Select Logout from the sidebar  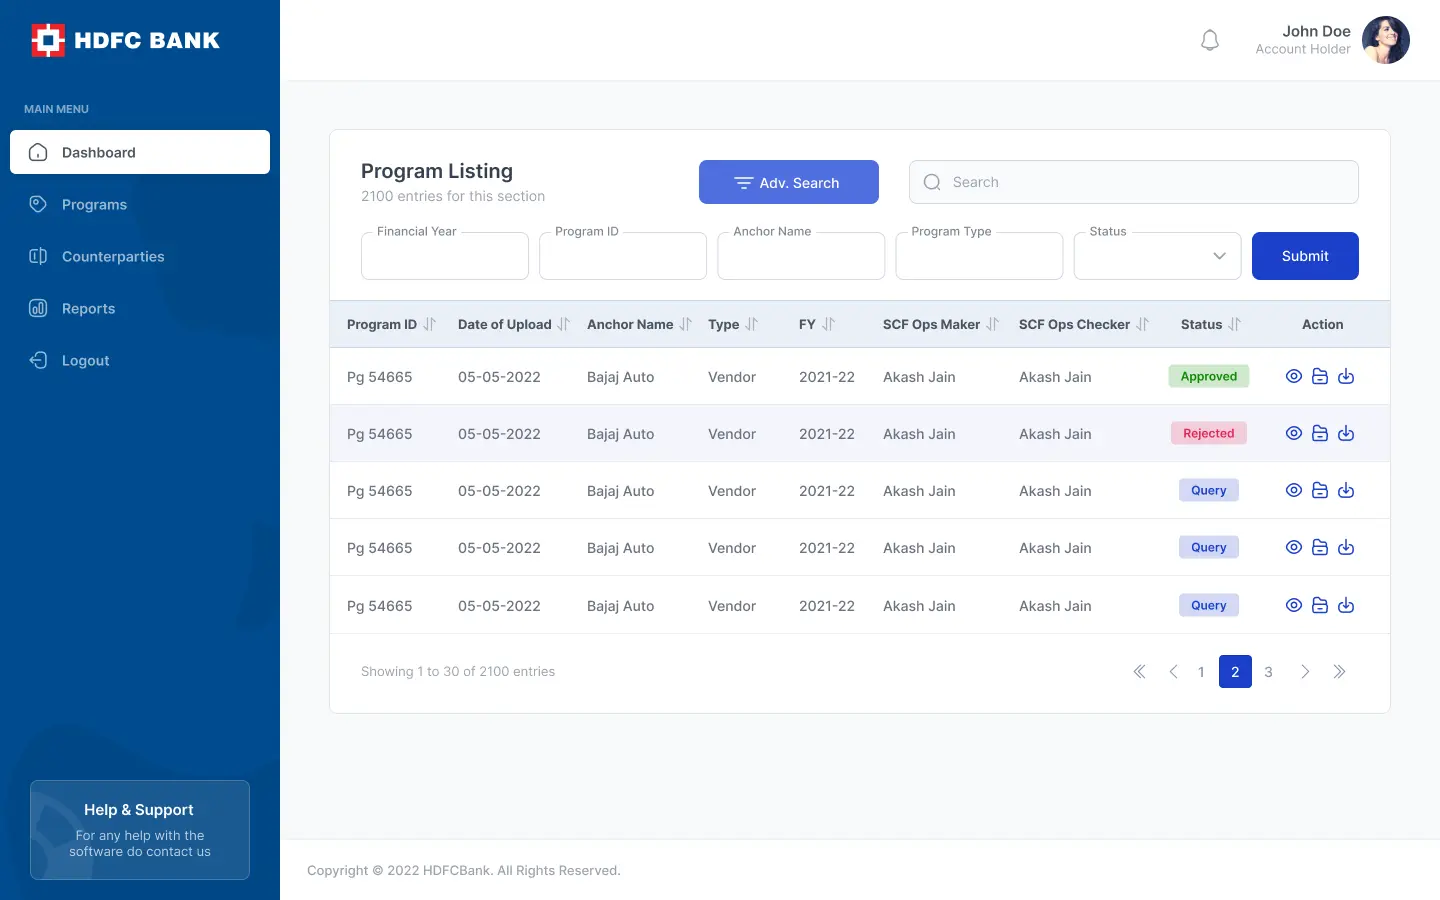tap(140, 360)
